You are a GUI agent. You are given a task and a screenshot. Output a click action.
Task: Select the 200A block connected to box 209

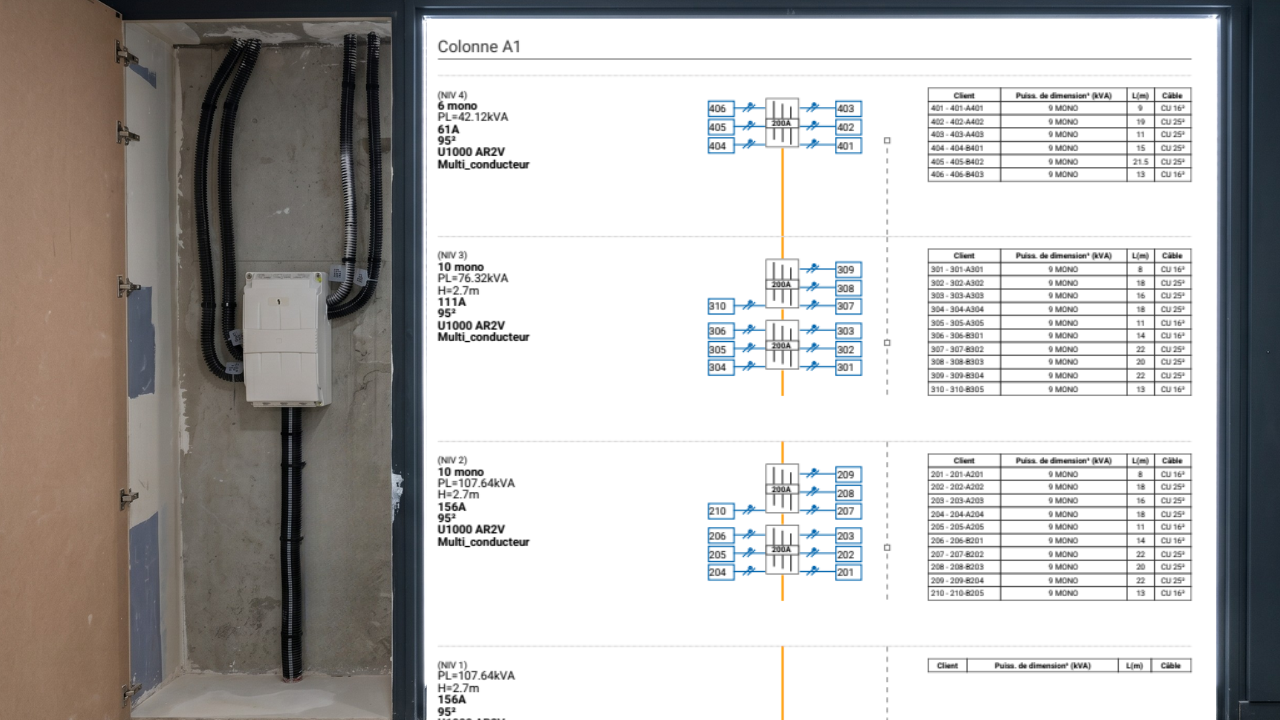click(x=782, y=489)
